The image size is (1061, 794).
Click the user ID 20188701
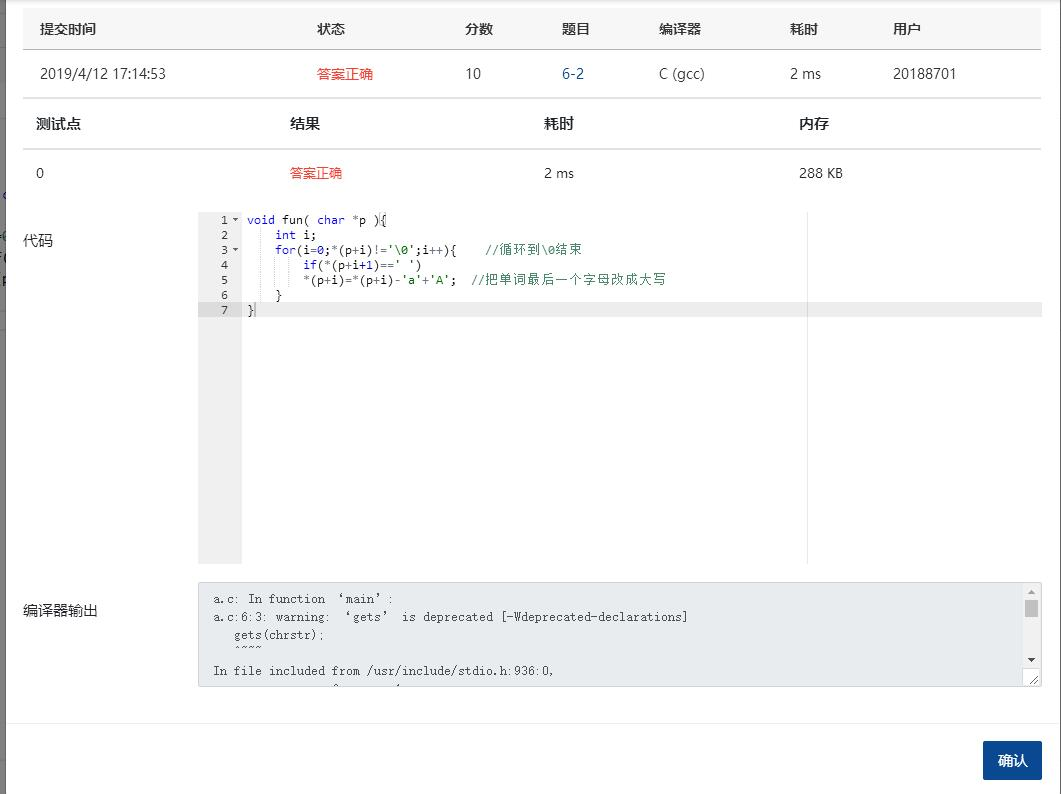[924, 74]
